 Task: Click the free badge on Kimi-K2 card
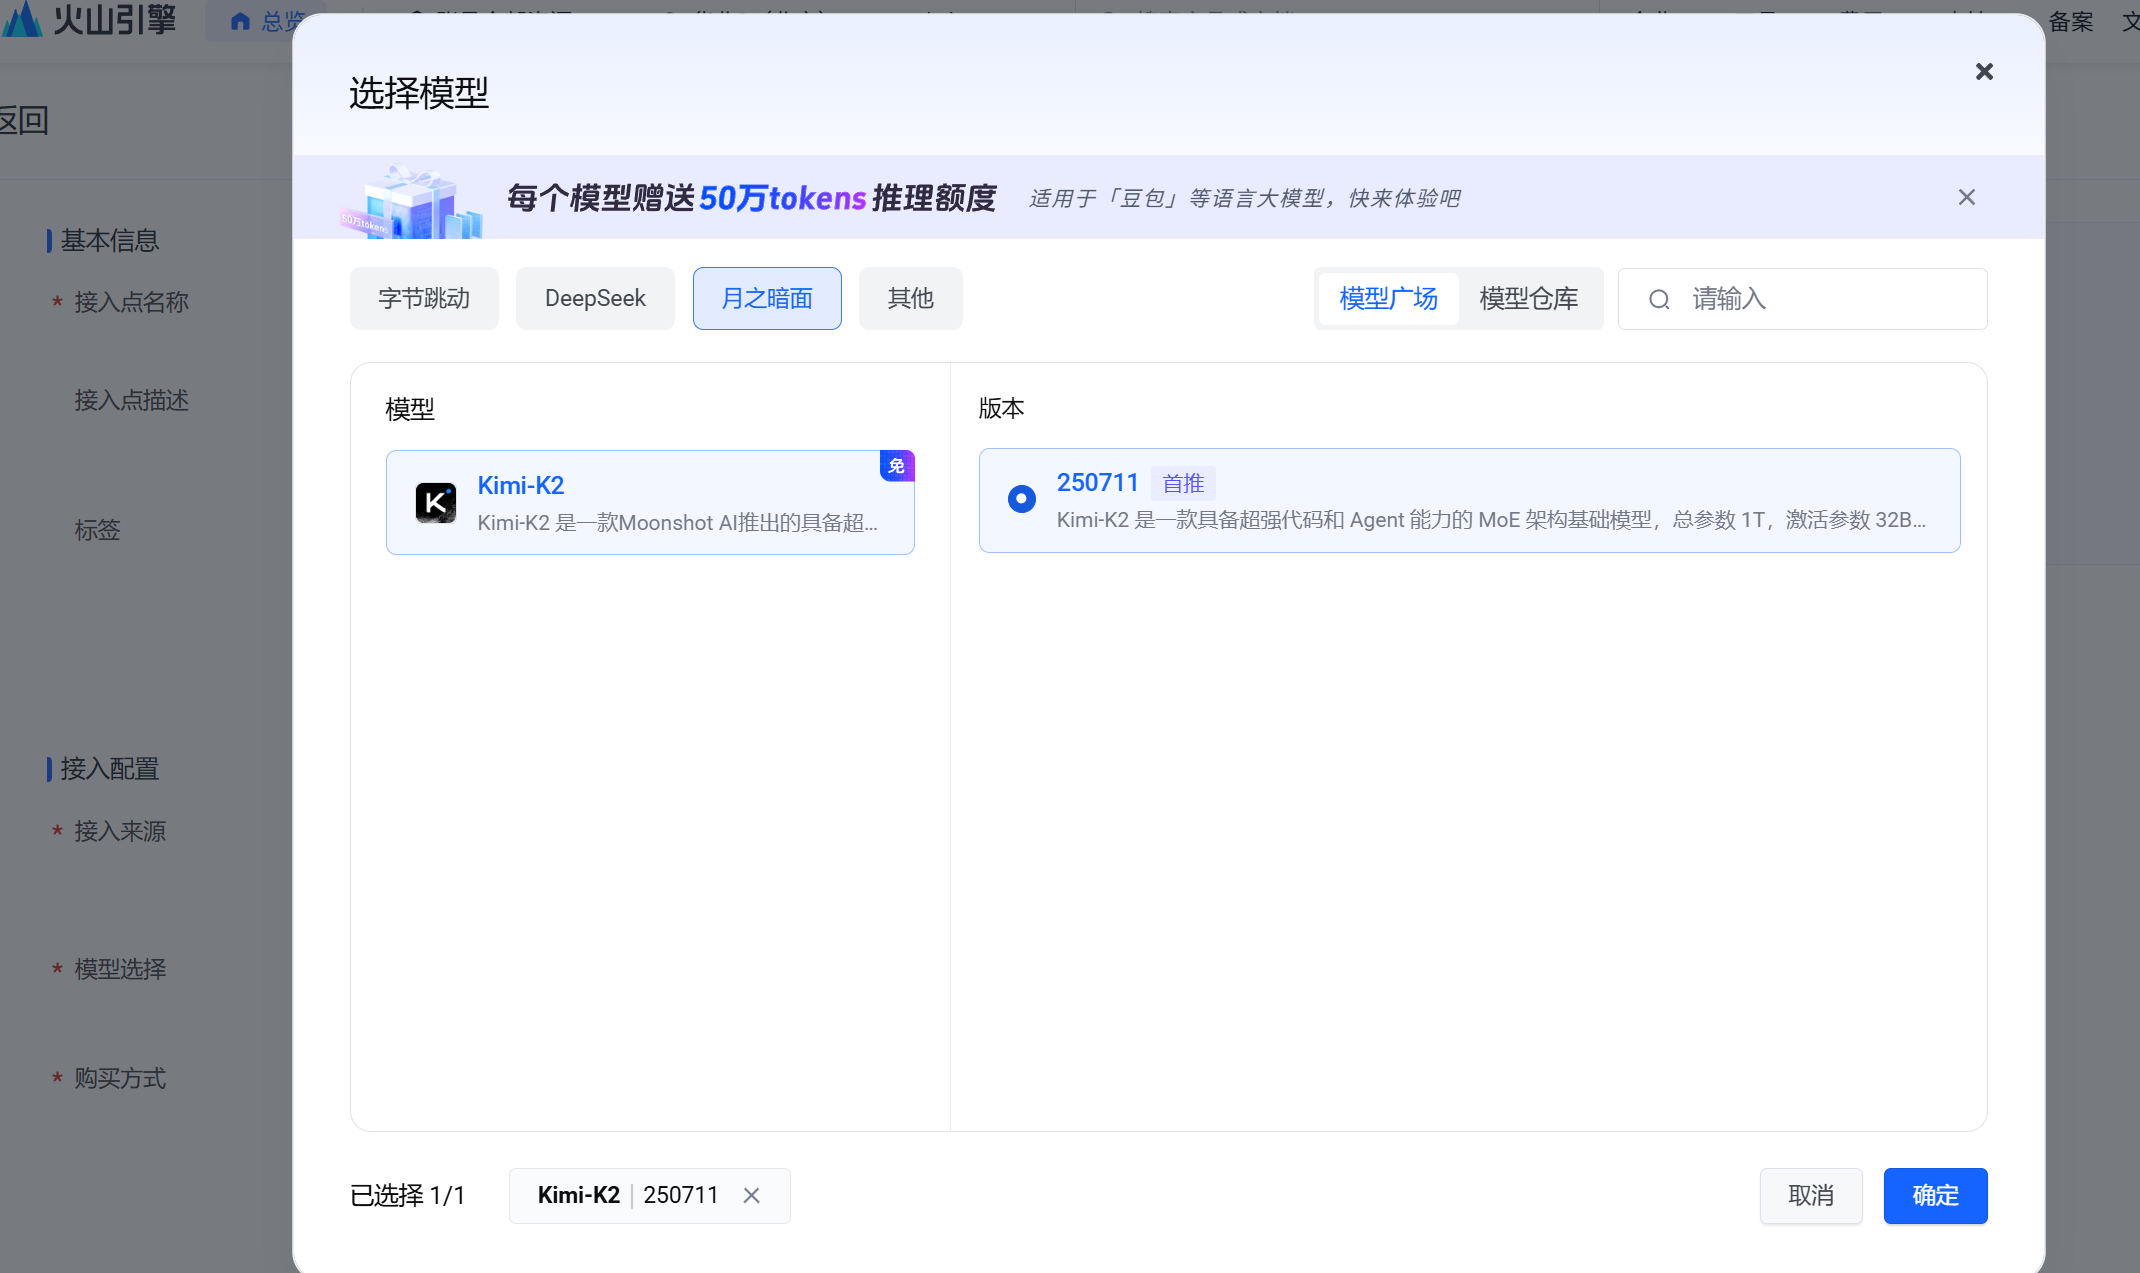pyautogui.click(x=896, y=466)
